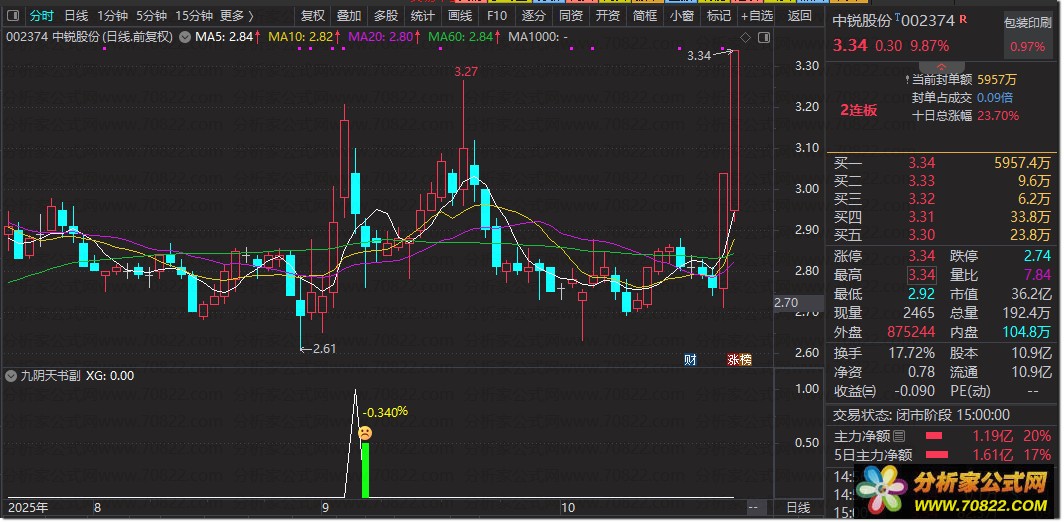Click 返回 back button
Viewport: 1064px width, 522px height.
(801, 16)
